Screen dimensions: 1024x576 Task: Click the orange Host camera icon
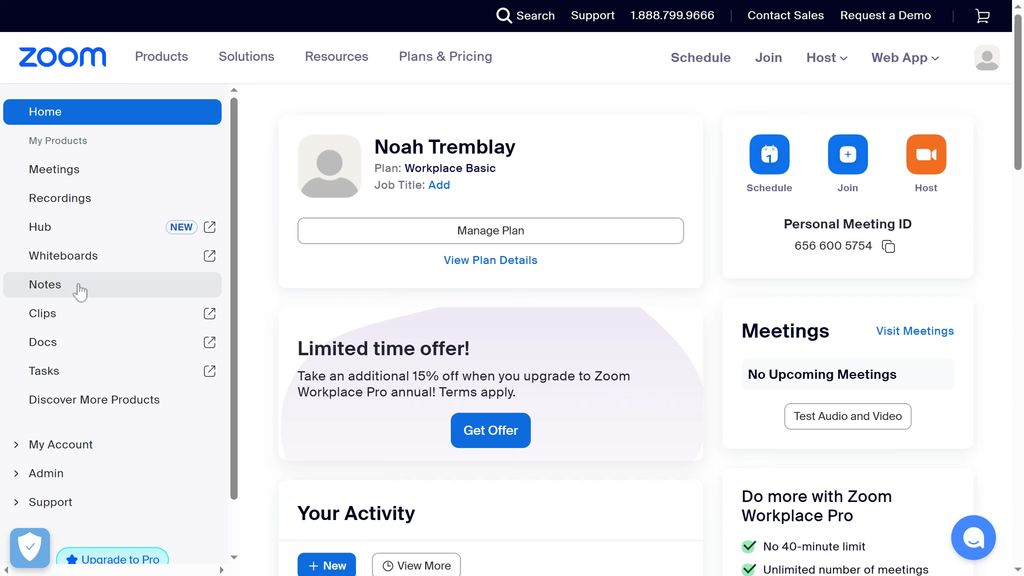[926, 155]
